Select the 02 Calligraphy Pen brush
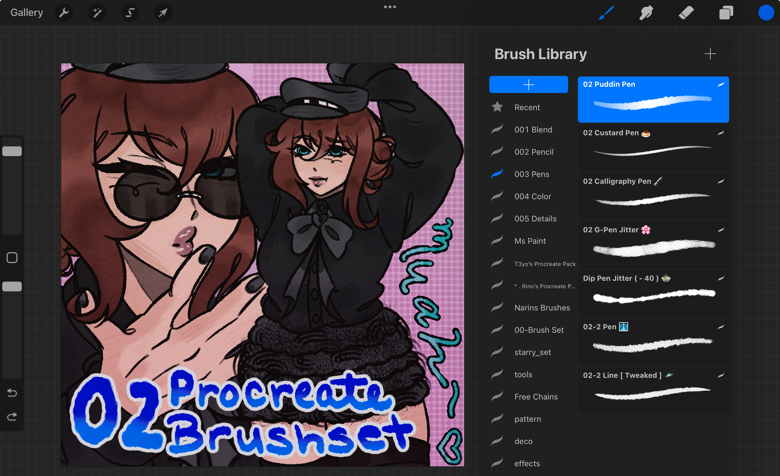 [653, 196]
